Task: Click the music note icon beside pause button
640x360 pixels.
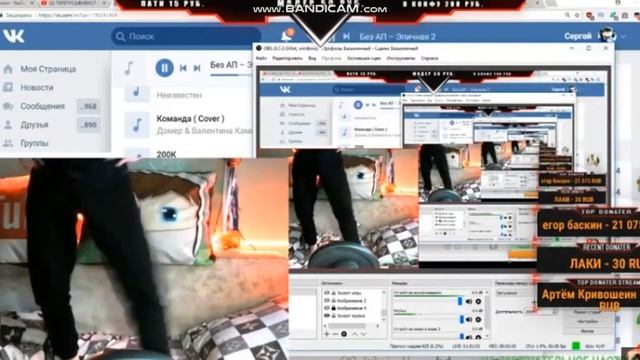Action: [129, 68]
